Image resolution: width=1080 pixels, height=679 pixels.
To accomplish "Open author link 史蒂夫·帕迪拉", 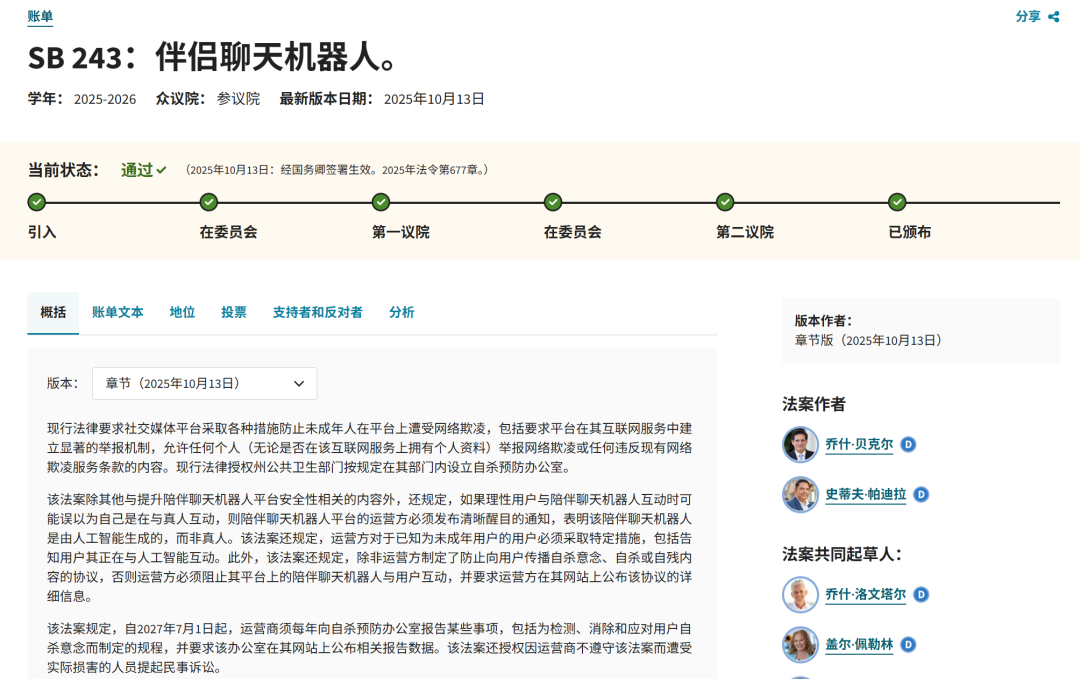I will click(866, 494).
